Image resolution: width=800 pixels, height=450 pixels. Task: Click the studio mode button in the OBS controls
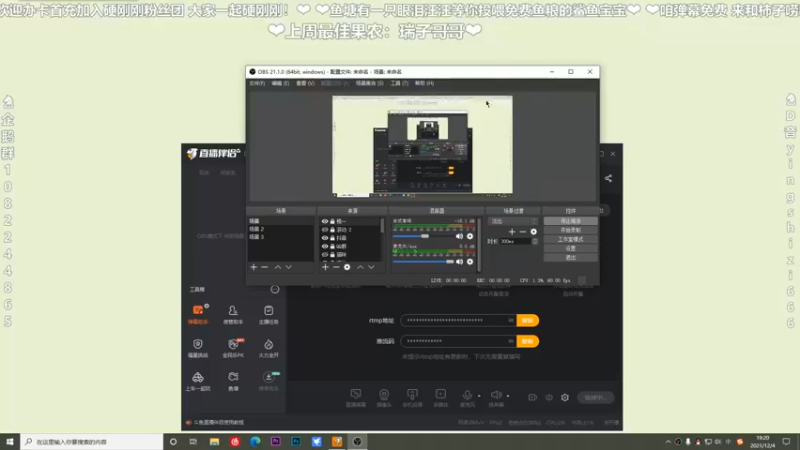pos(570,239)
